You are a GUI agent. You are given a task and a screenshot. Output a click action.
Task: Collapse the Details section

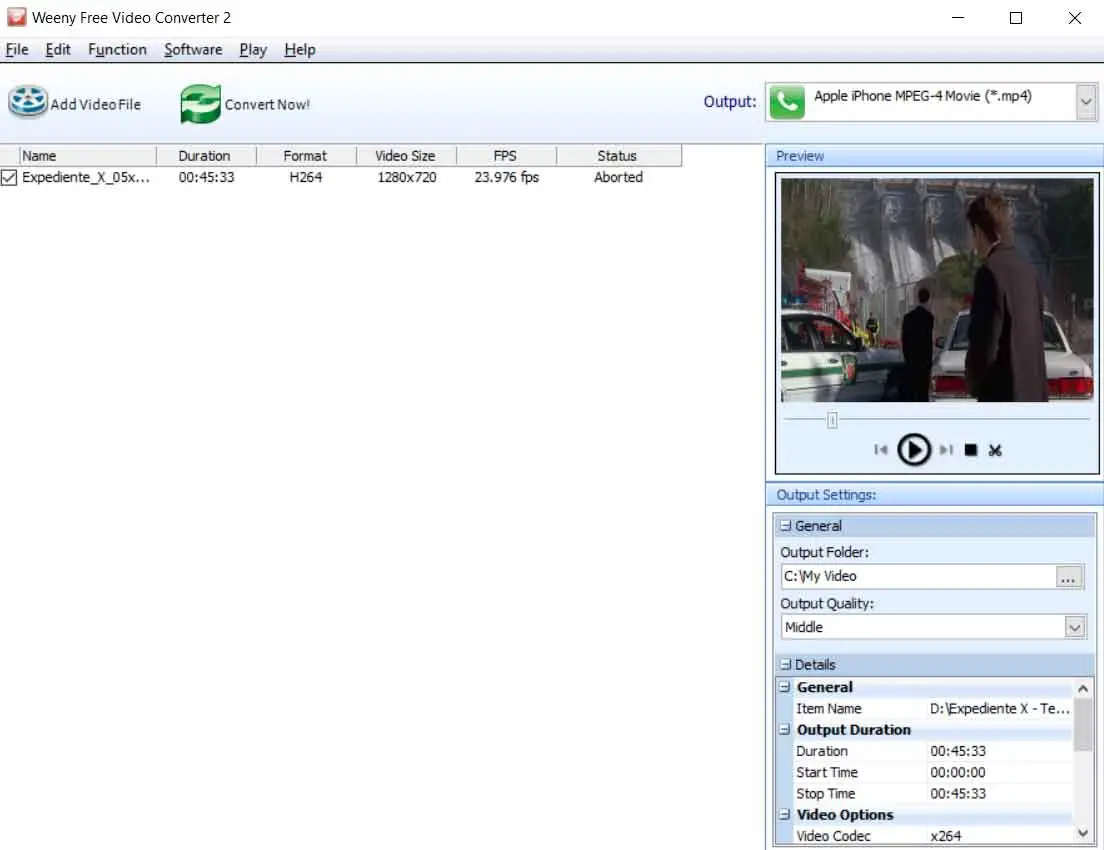pos(786,665)
